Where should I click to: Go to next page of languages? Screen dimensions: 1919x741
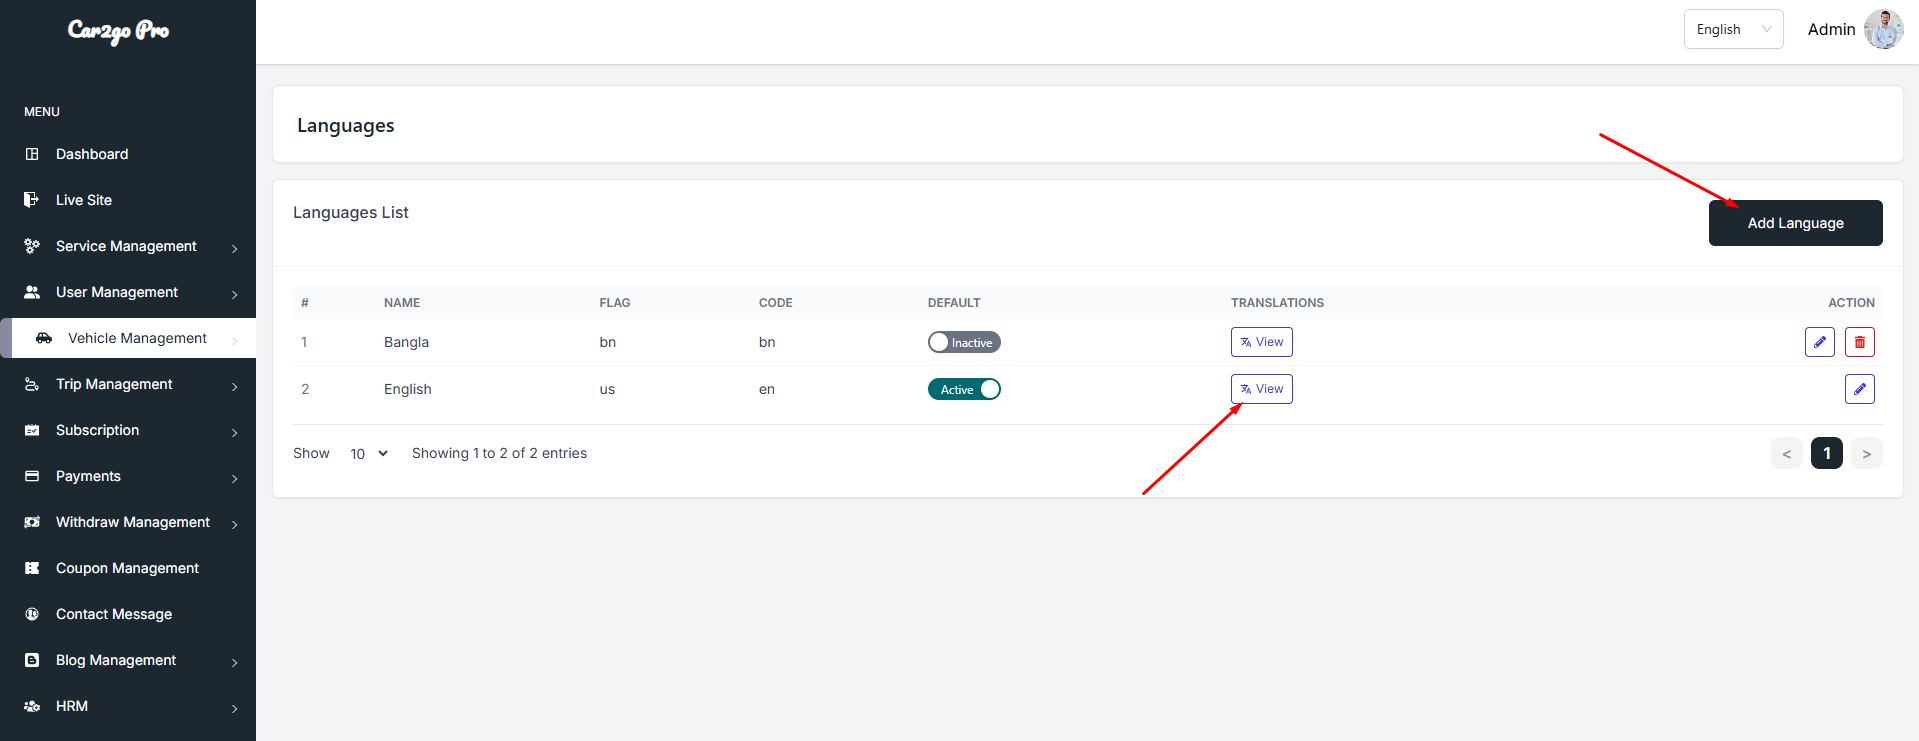(x=1866, y=453)
